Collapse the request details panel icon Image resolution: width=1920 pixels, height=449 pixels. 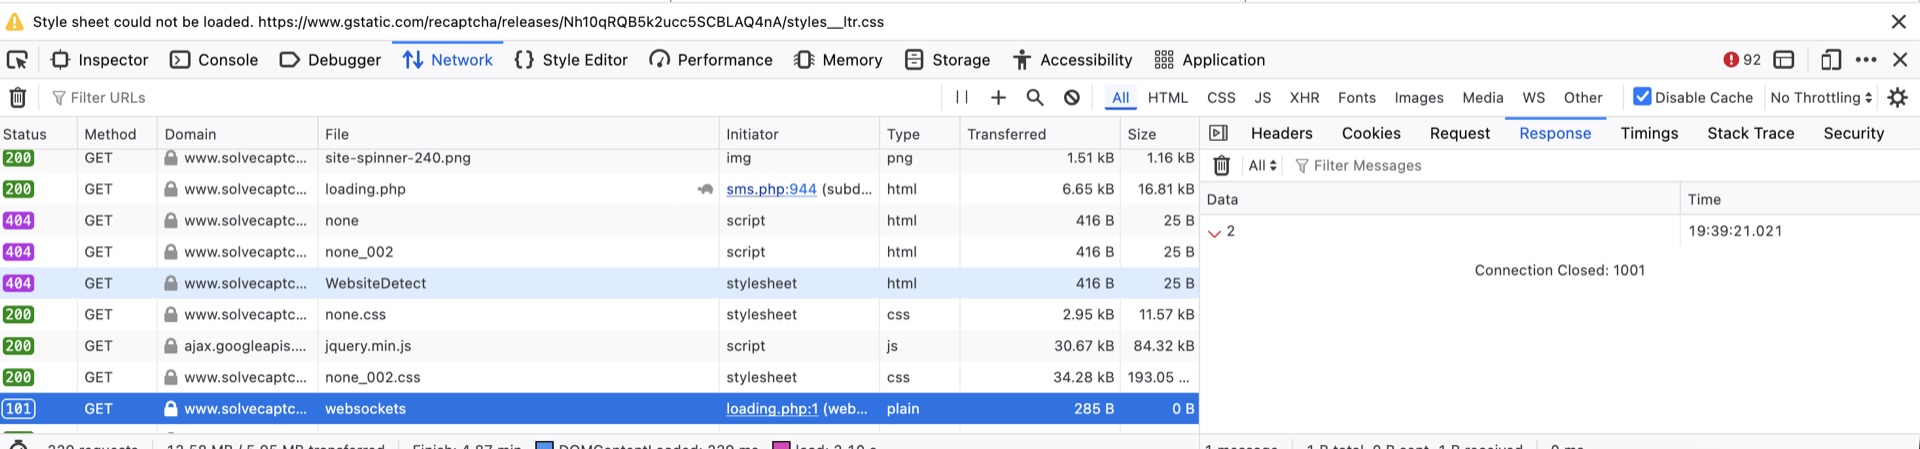pyautogui.click(x=1218, y=133)
